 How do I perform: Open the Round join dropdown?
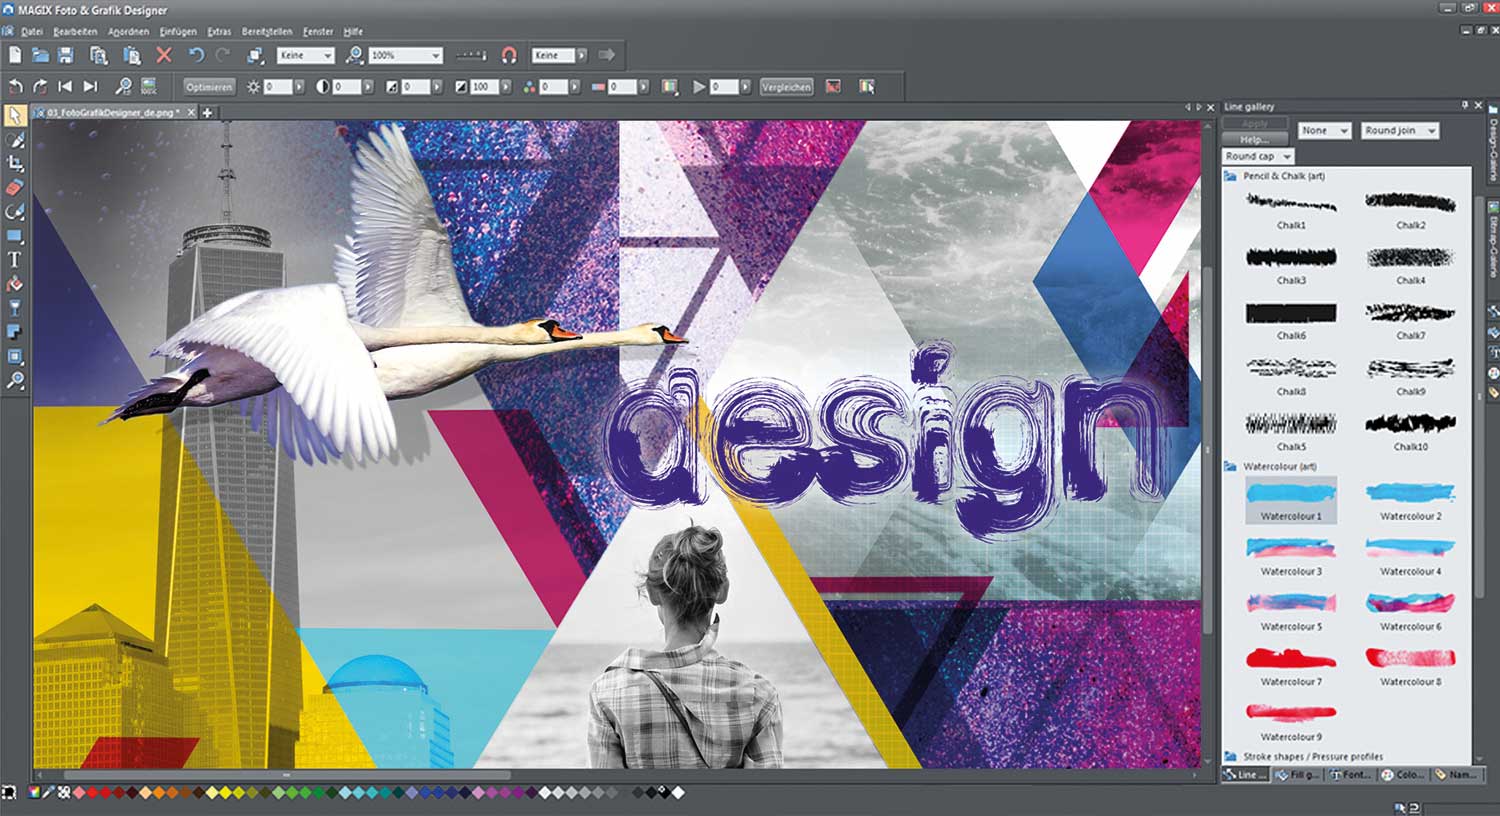[x=1400, y=131]
